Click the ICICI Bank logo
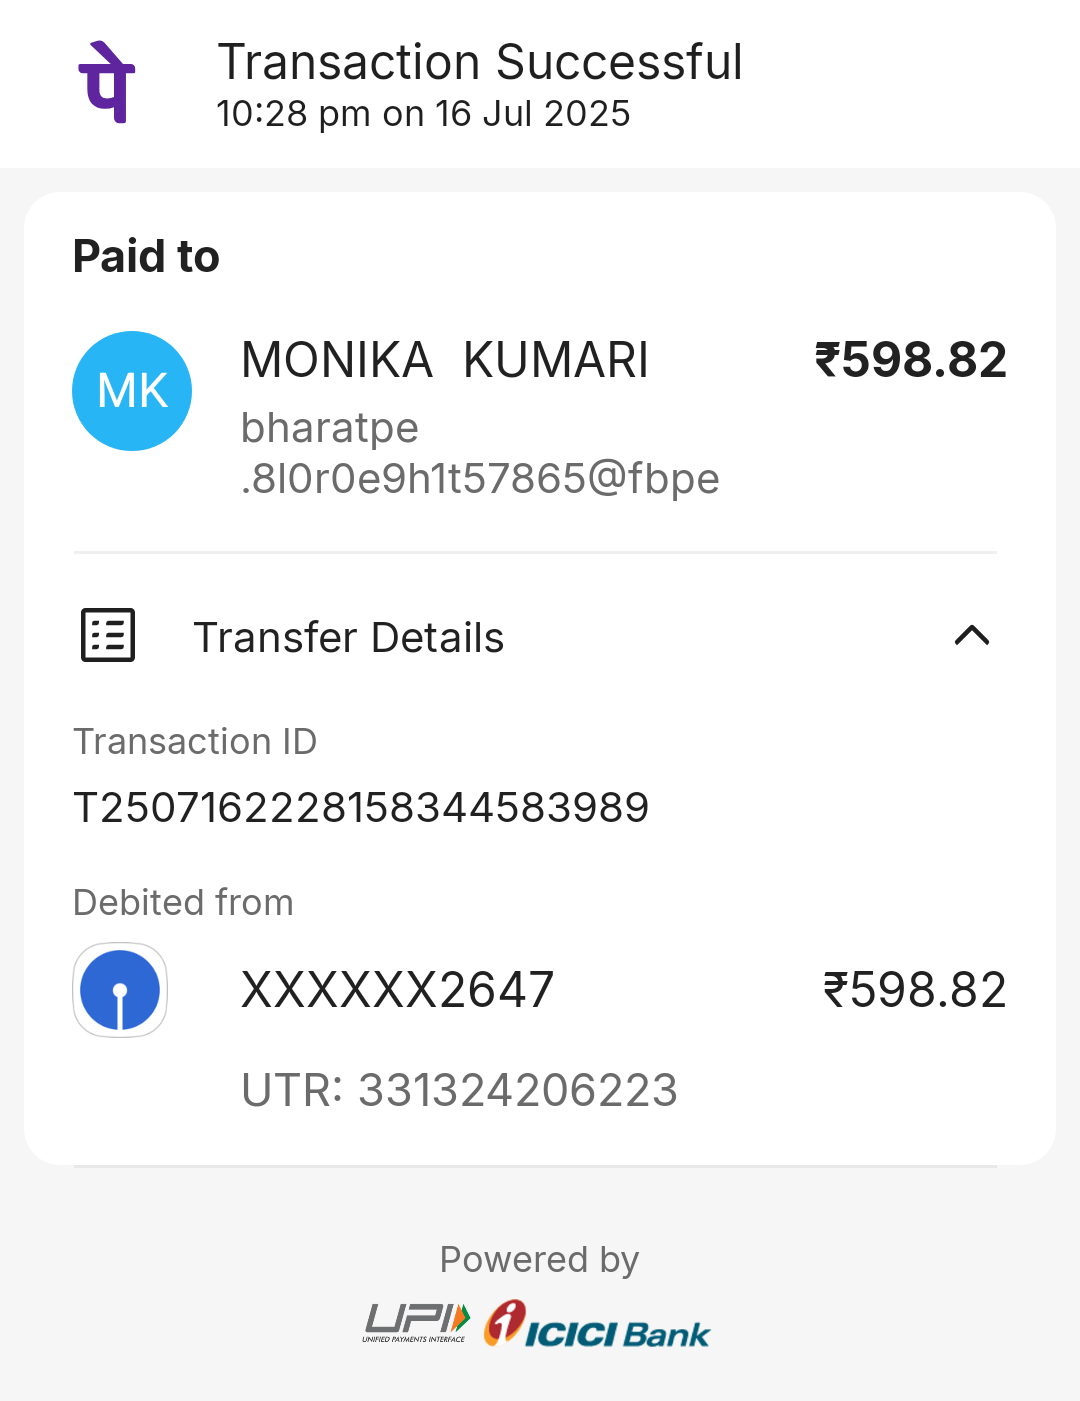The height and width of the screenshot is (1401, 1080). coord(597,1325)
